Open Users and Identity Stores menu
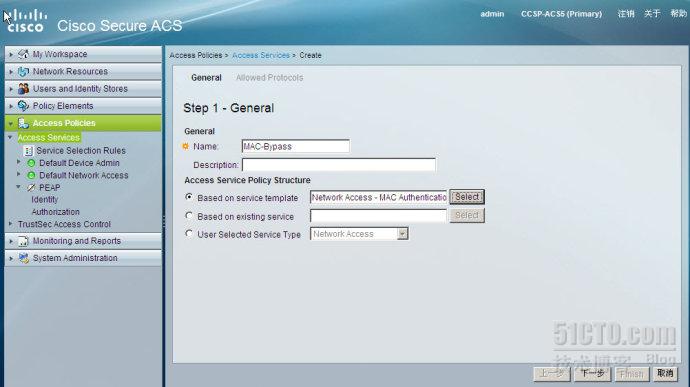Viewport: 690px width, 387px height. [83, 88]
